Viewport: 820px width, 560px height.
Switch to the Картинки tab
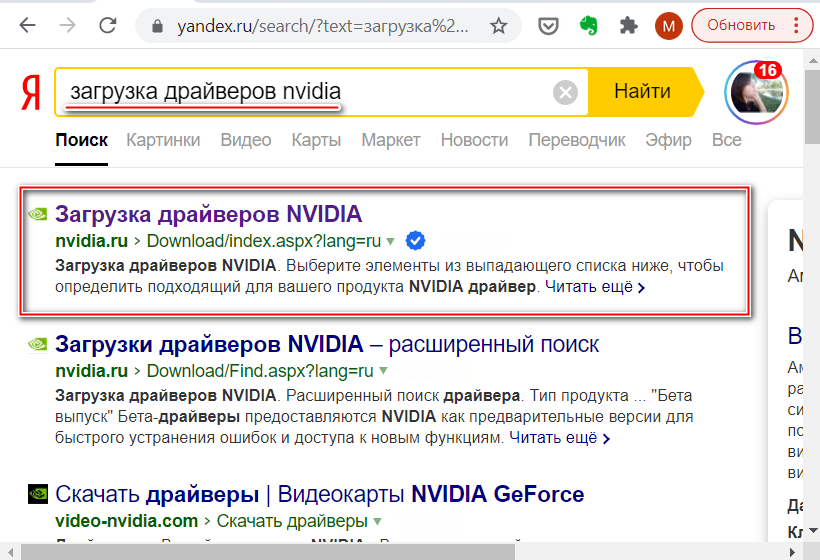pyautogui.click(x=163, y=140)
